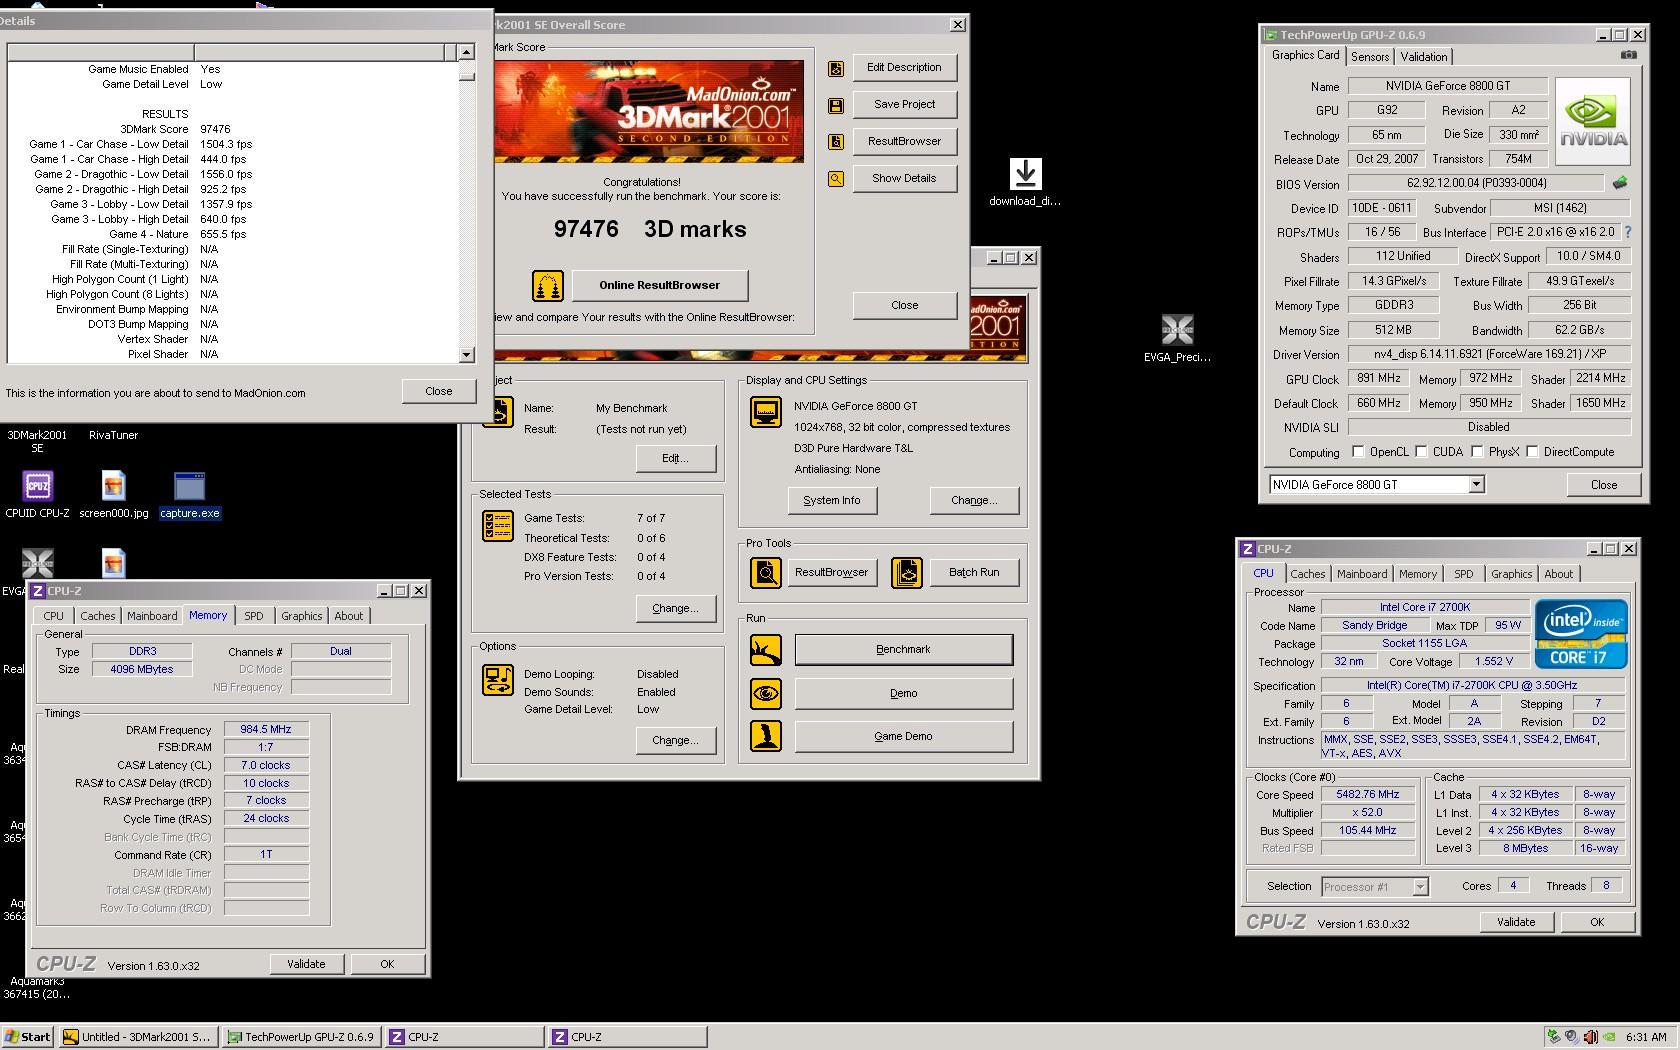Click Close button in the Details window
The width and height of the screenshot is (1680, 1050).
438,391
